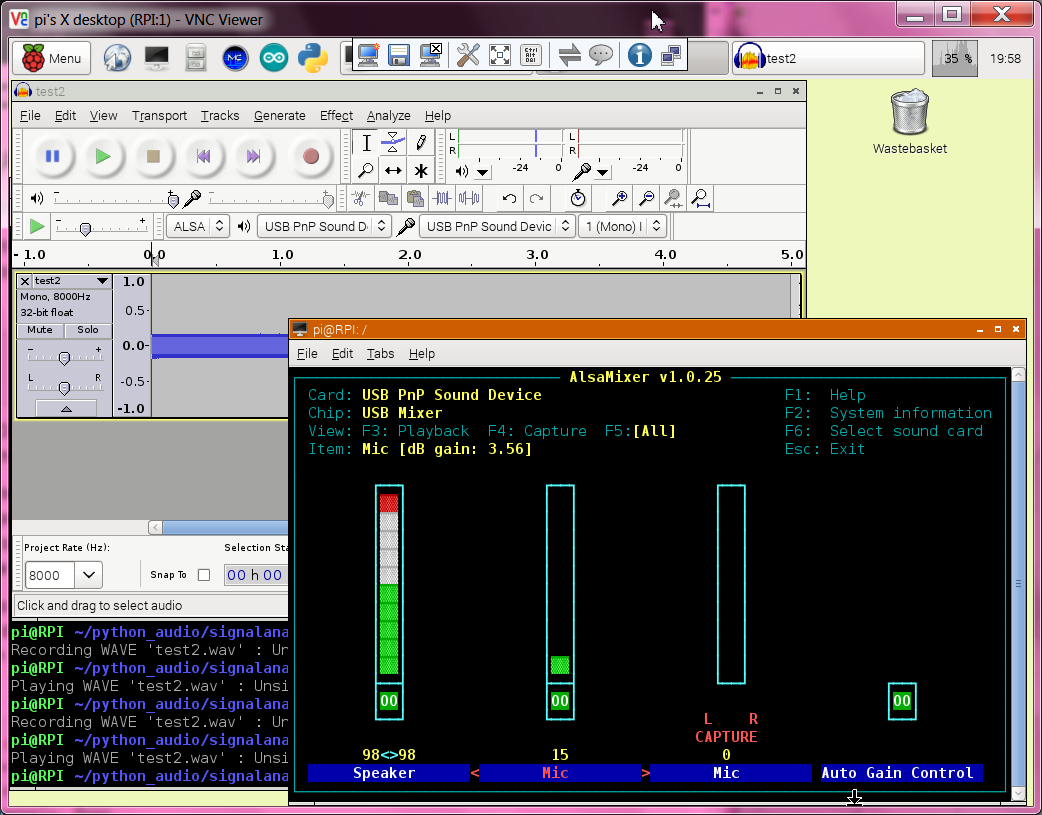
Task: Mute the test2 track
Action: 40,330
